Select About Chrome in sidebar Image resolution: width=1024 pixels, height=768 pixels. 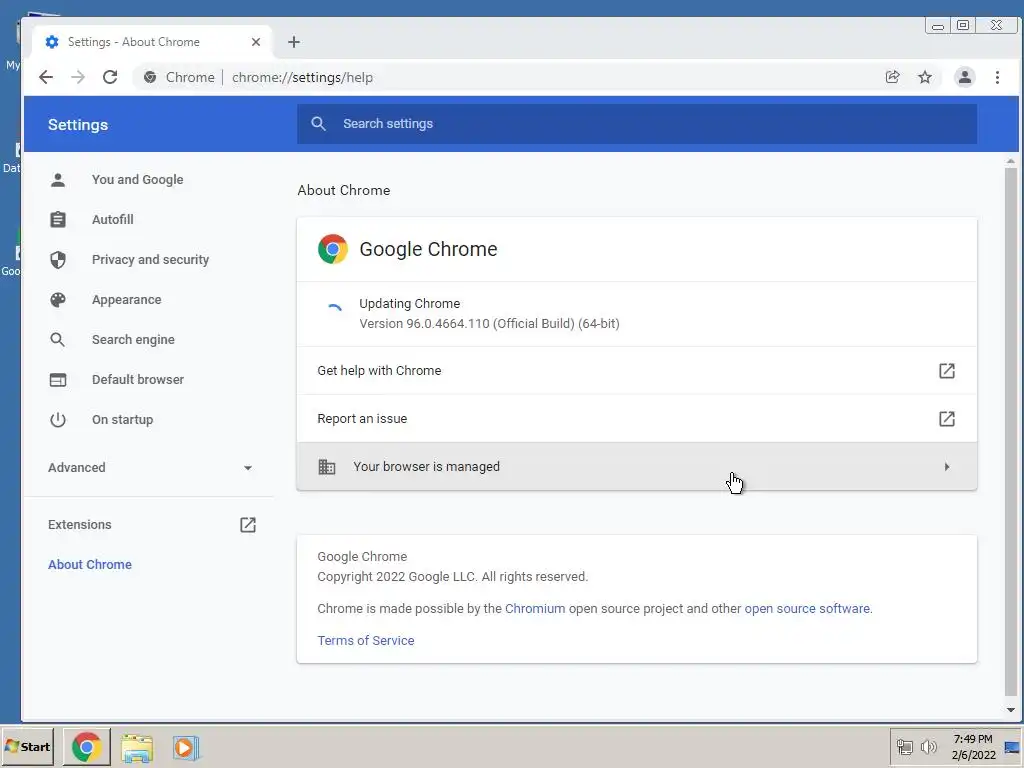(x=89, y=564)
